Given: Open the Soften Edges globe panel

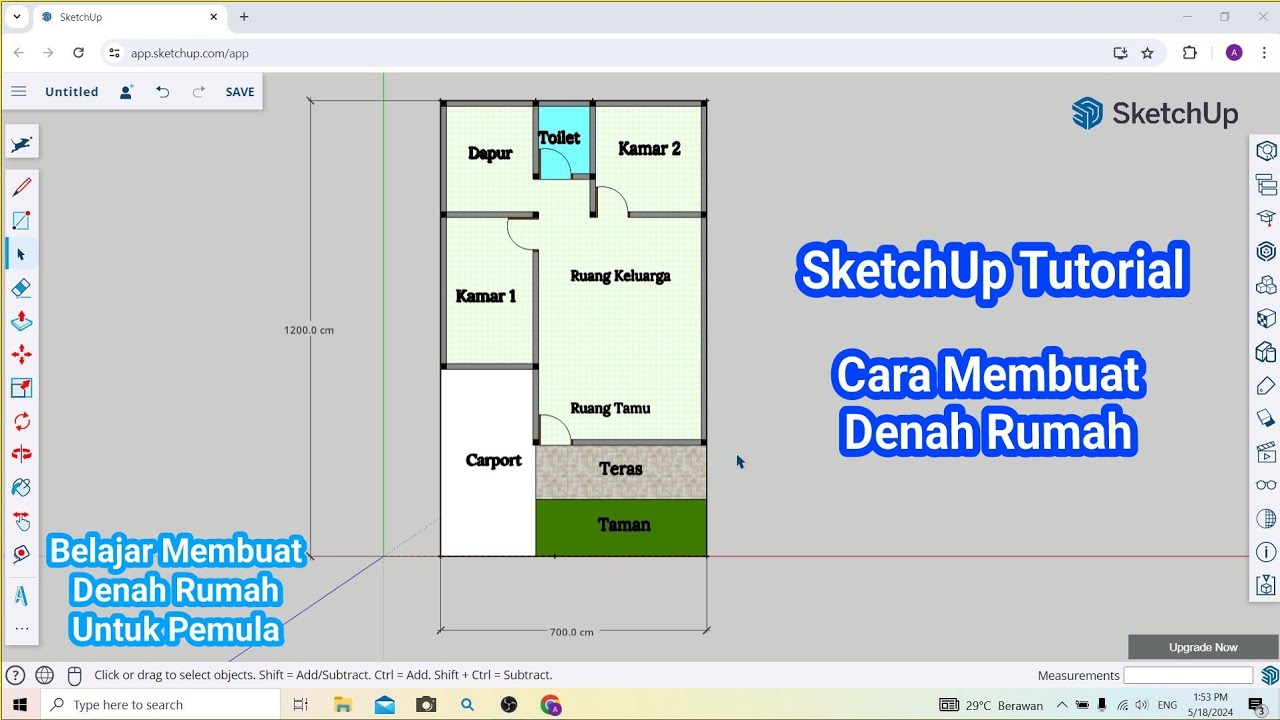Looking at the screenshot, I should pyautogui.click(x=1266, y=519).
